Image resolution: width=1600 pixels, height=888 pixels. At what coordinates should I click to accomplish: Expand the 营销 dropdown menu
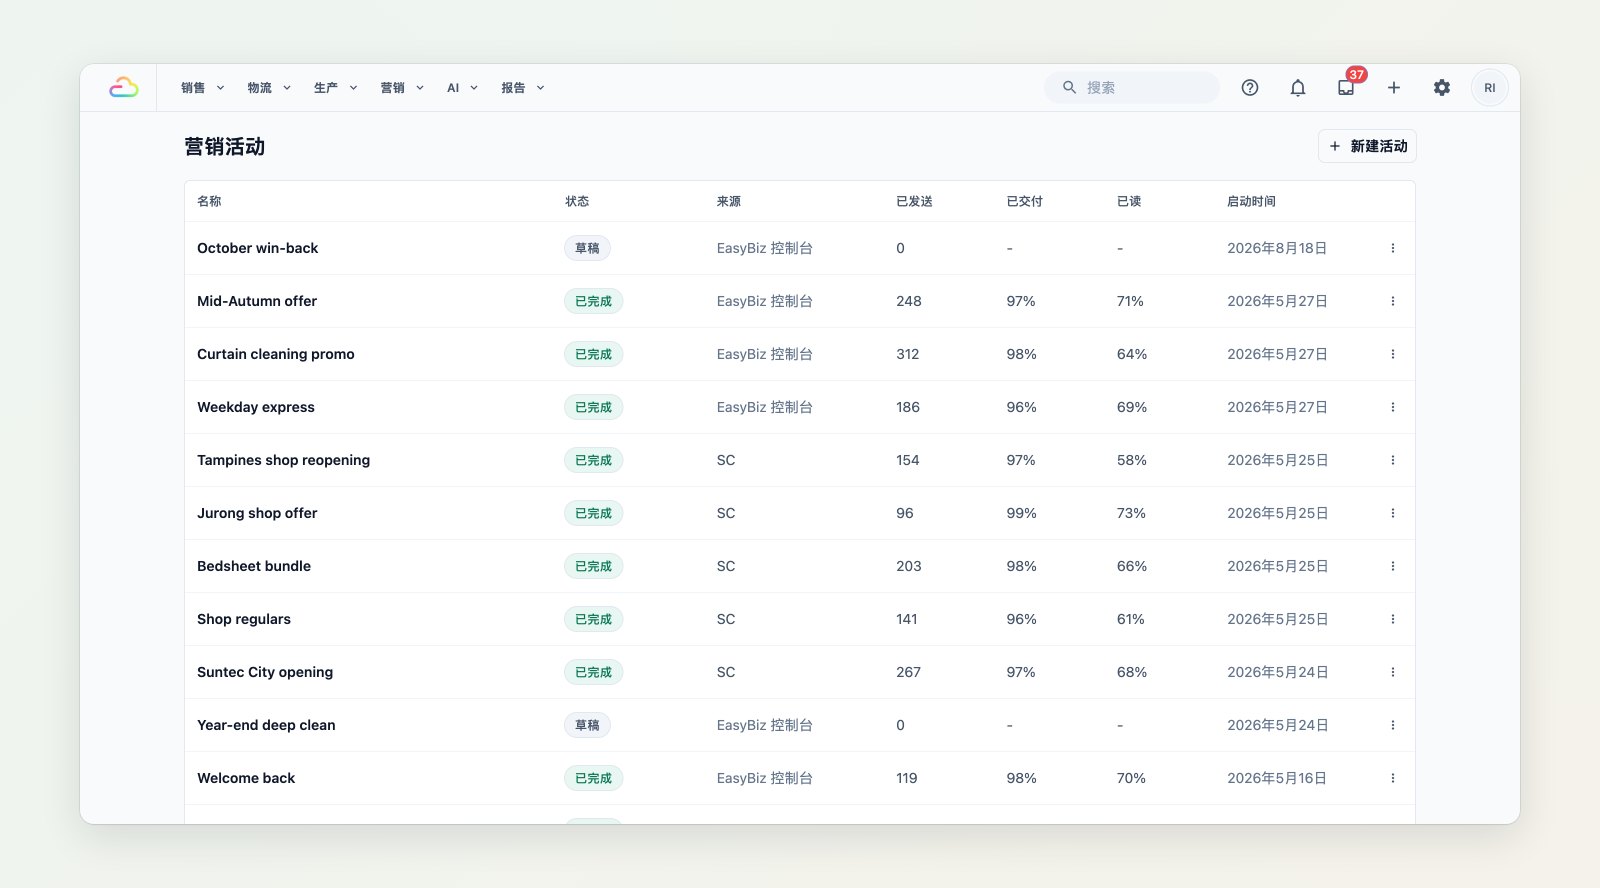(x=402, y=88)
